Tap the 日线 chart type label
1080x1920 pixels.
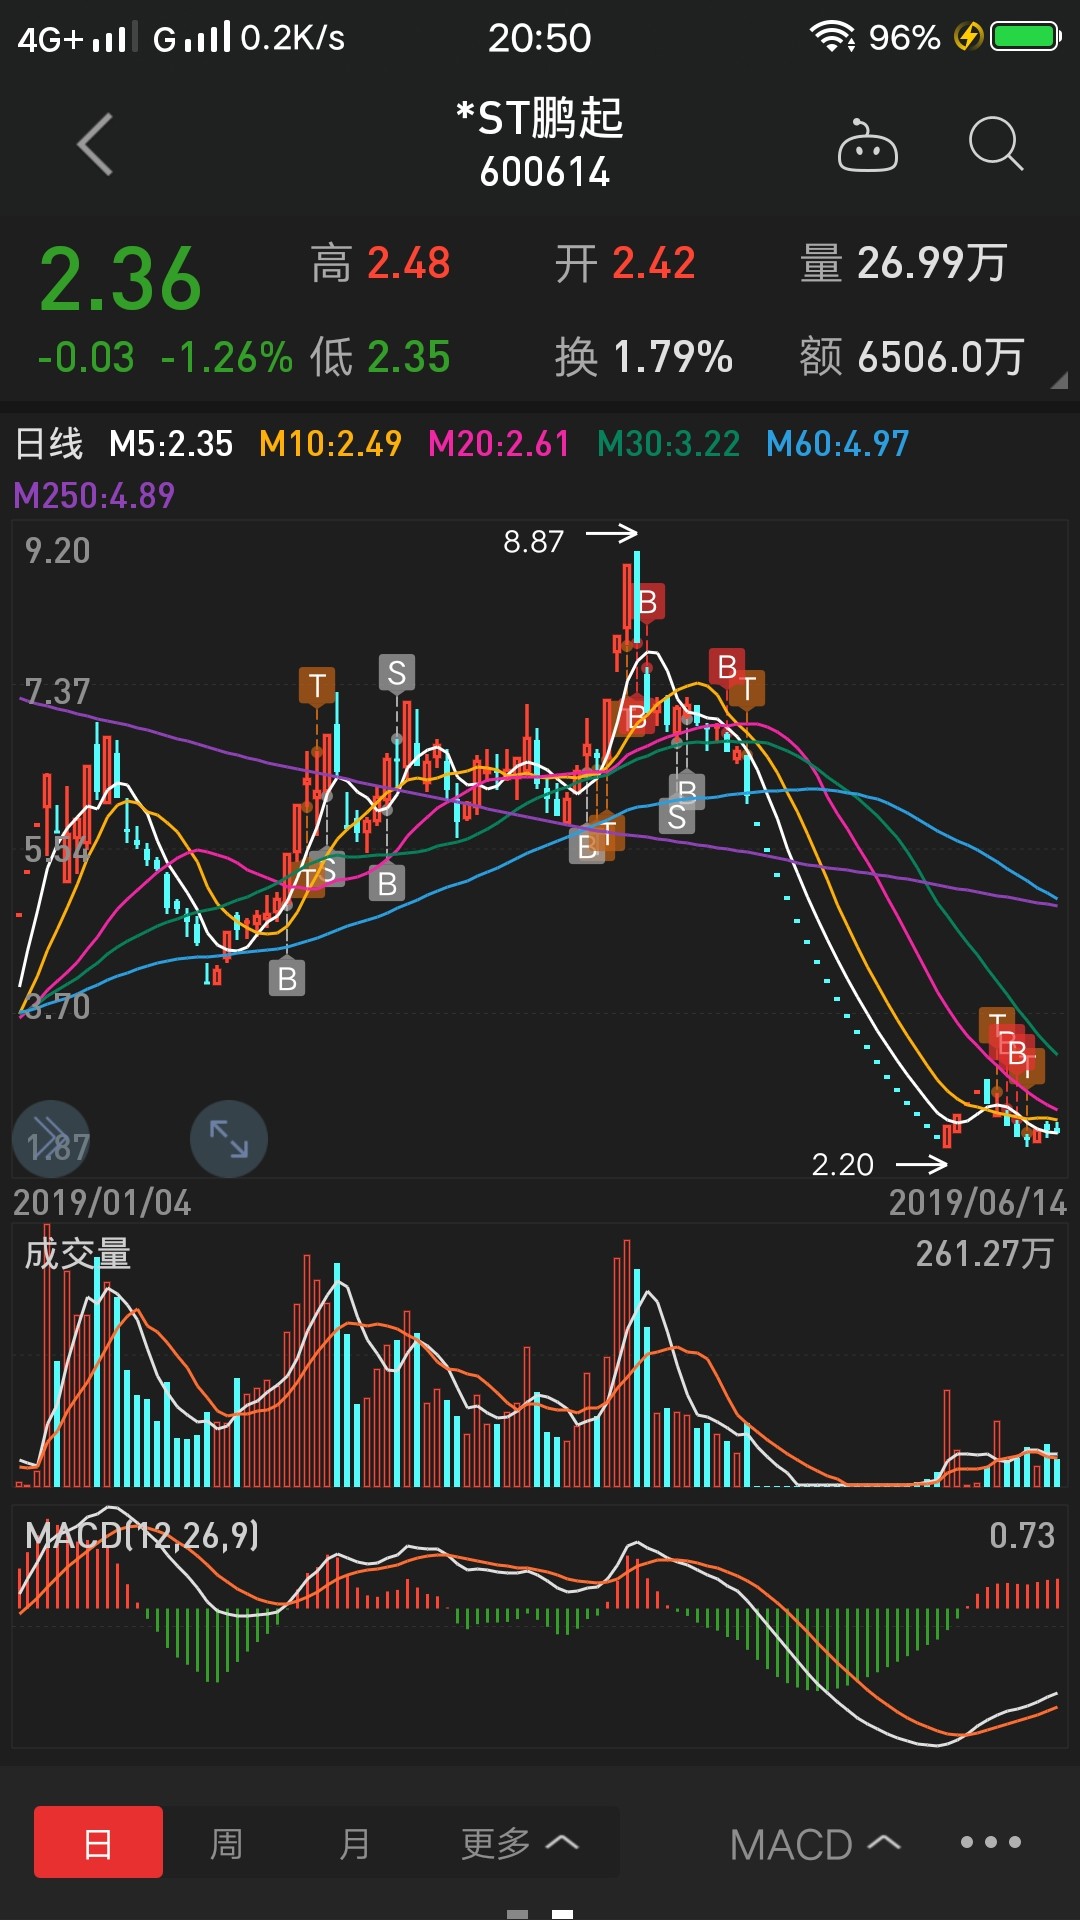49,443
